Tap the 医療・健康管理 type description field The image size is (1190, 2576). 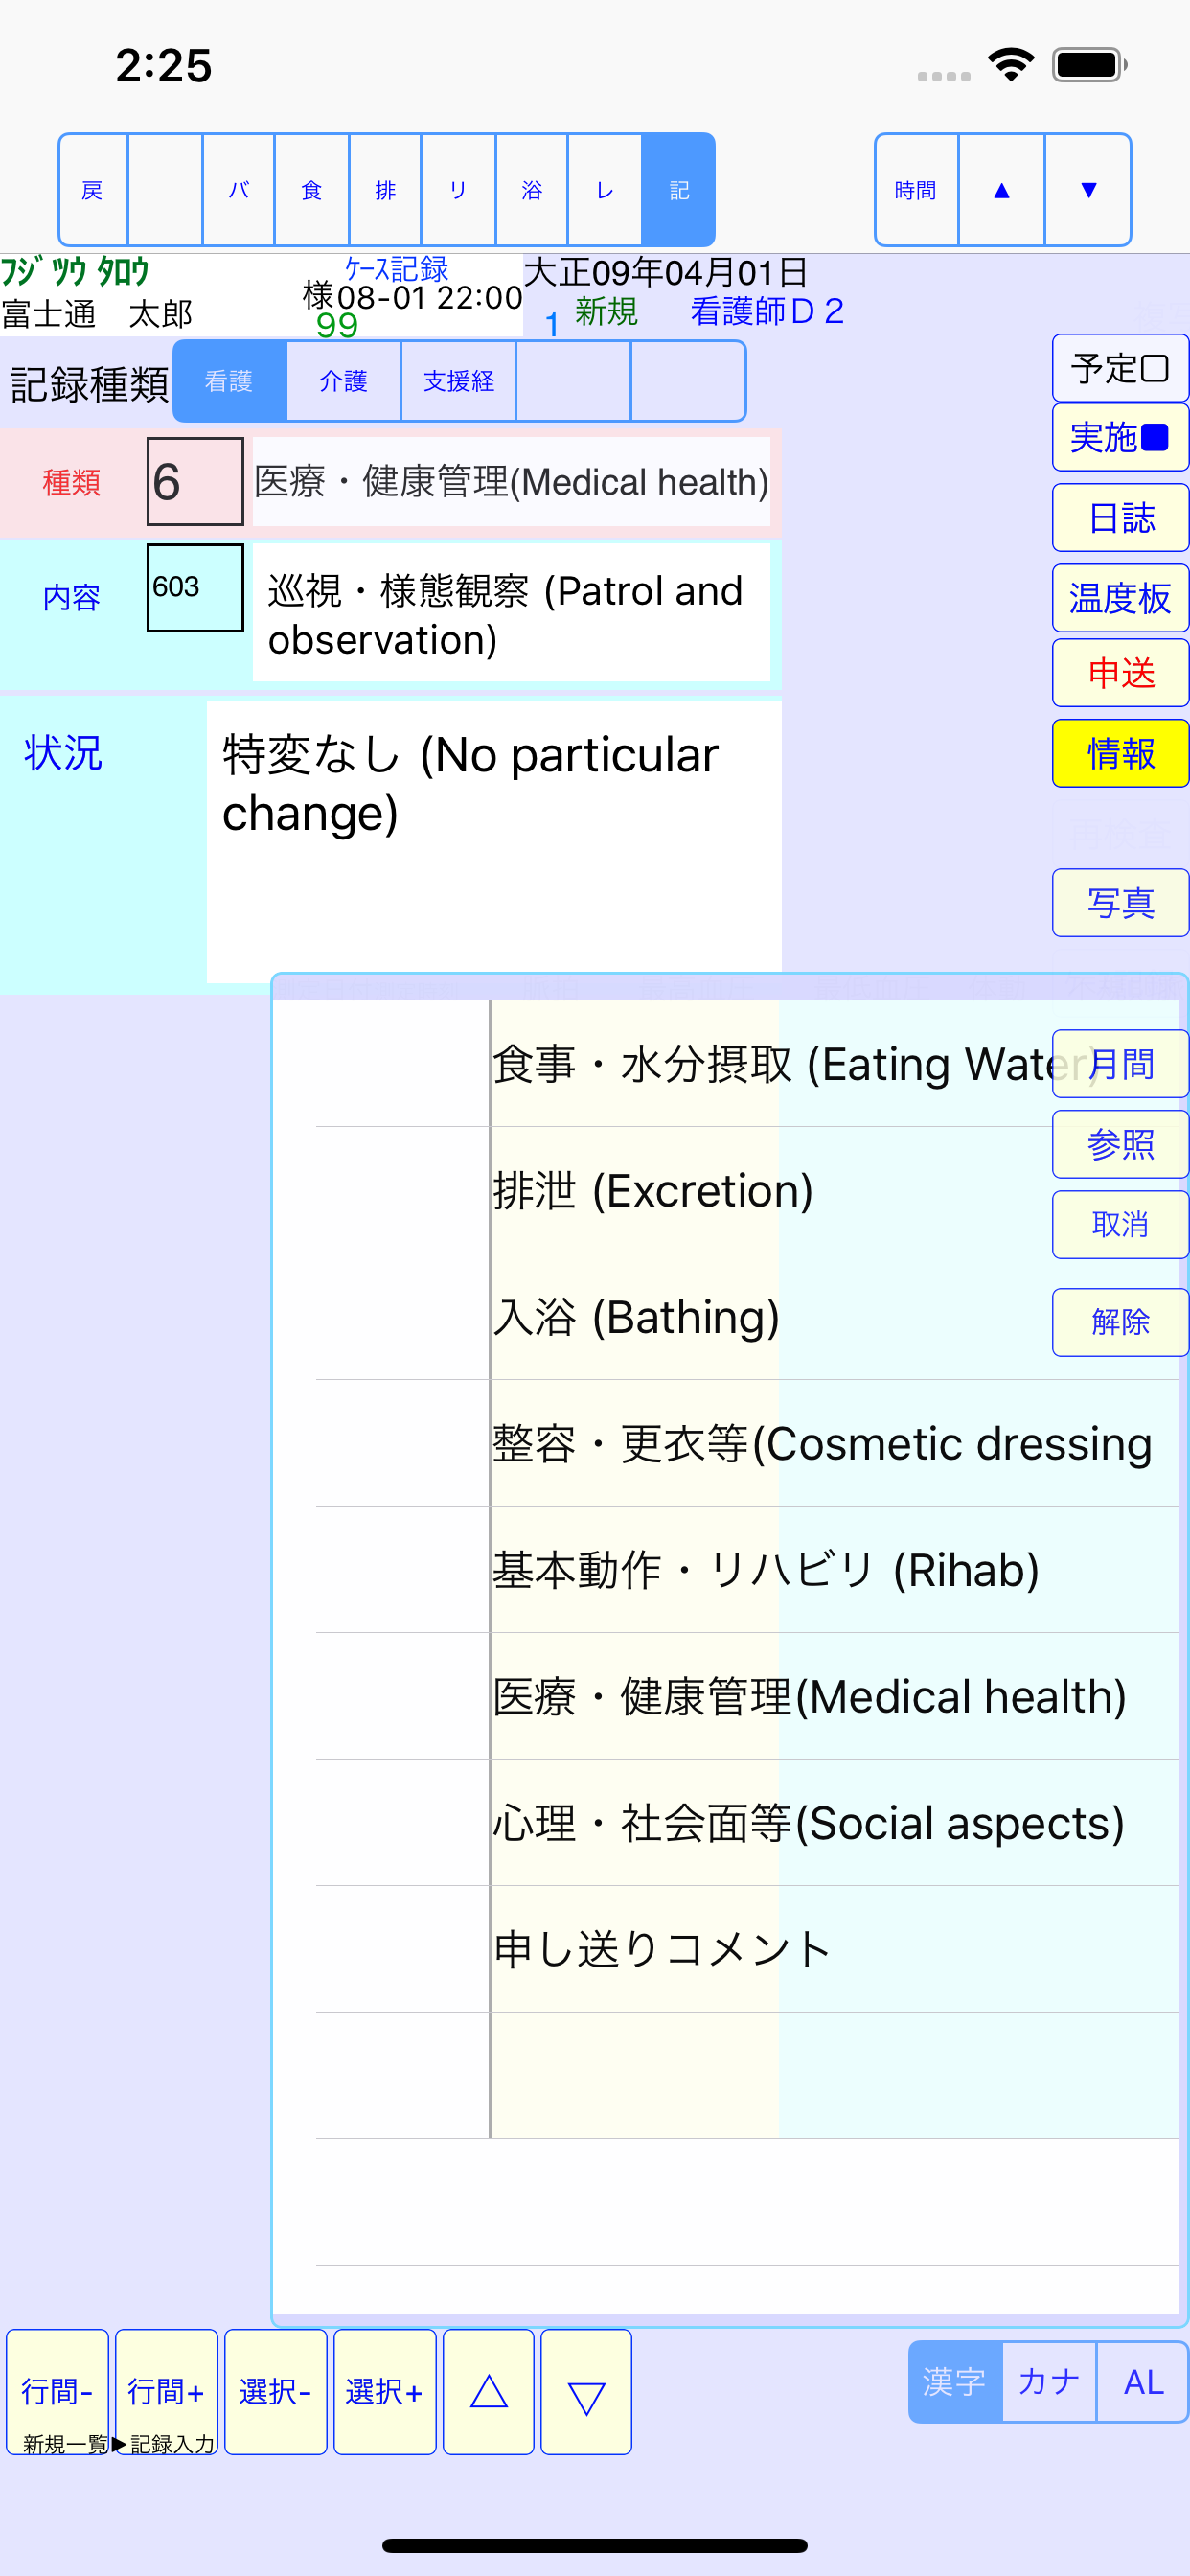tap(511, 481)
